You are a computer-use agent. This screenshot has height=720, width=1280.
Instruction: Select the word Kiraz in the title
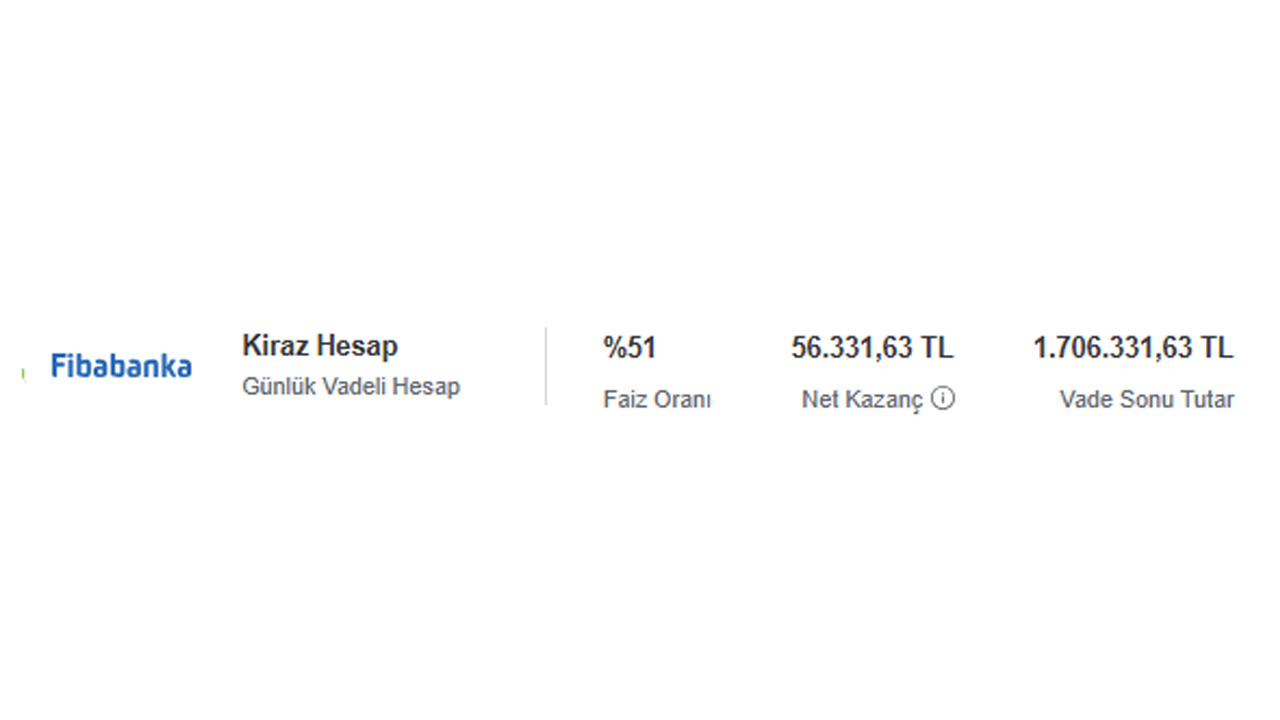coord(275,346)
